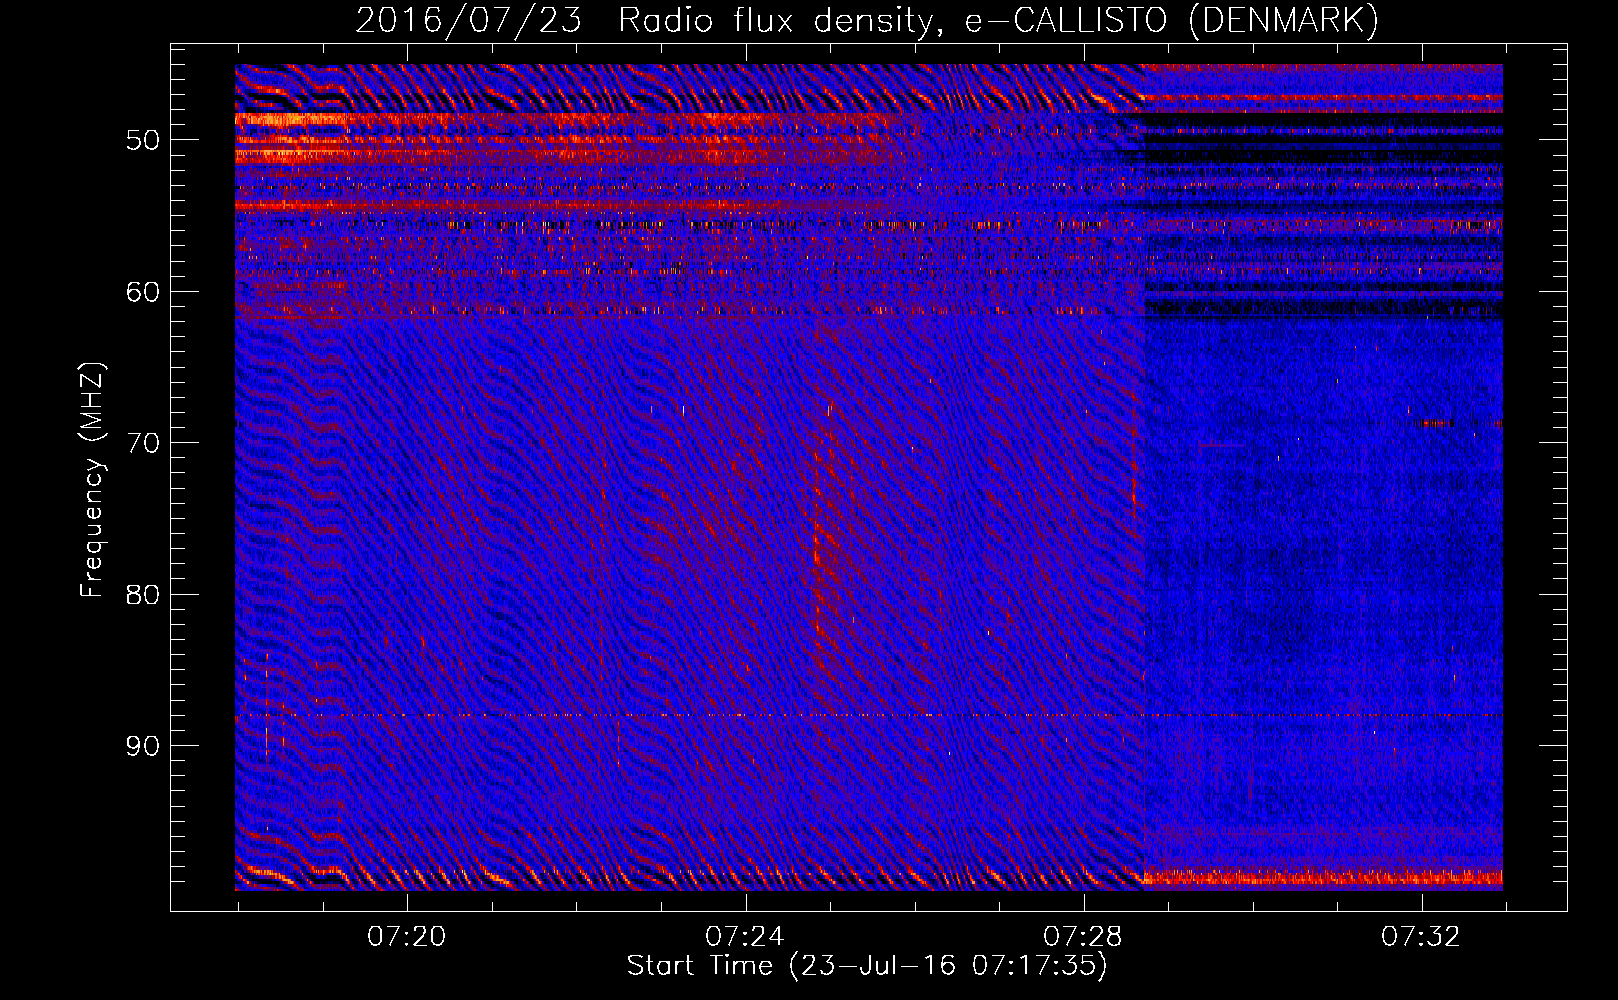This screenshot has width=1618, height=1000.
Task: Click the 70 frequency tick label
Action: pyautogui.click(x=143, y=443)
